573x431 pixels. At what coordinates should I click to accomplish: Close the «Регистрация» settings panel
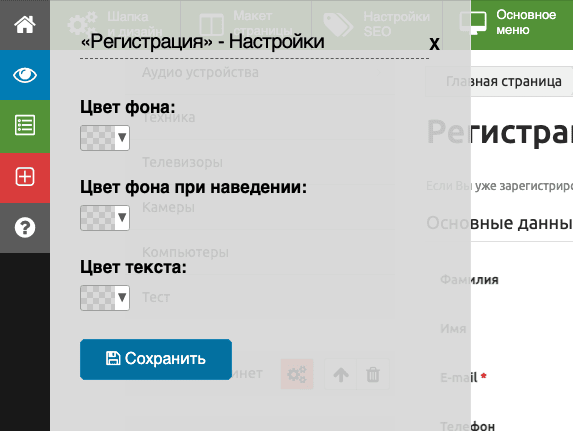(434, 44)
